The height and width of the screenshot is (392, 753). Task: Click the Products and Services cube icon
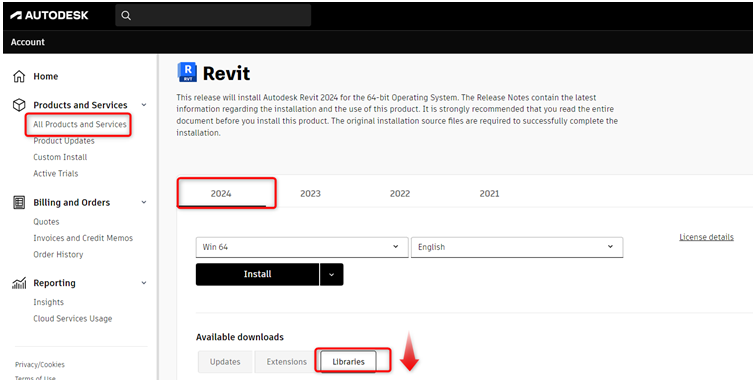pos(19,105)
